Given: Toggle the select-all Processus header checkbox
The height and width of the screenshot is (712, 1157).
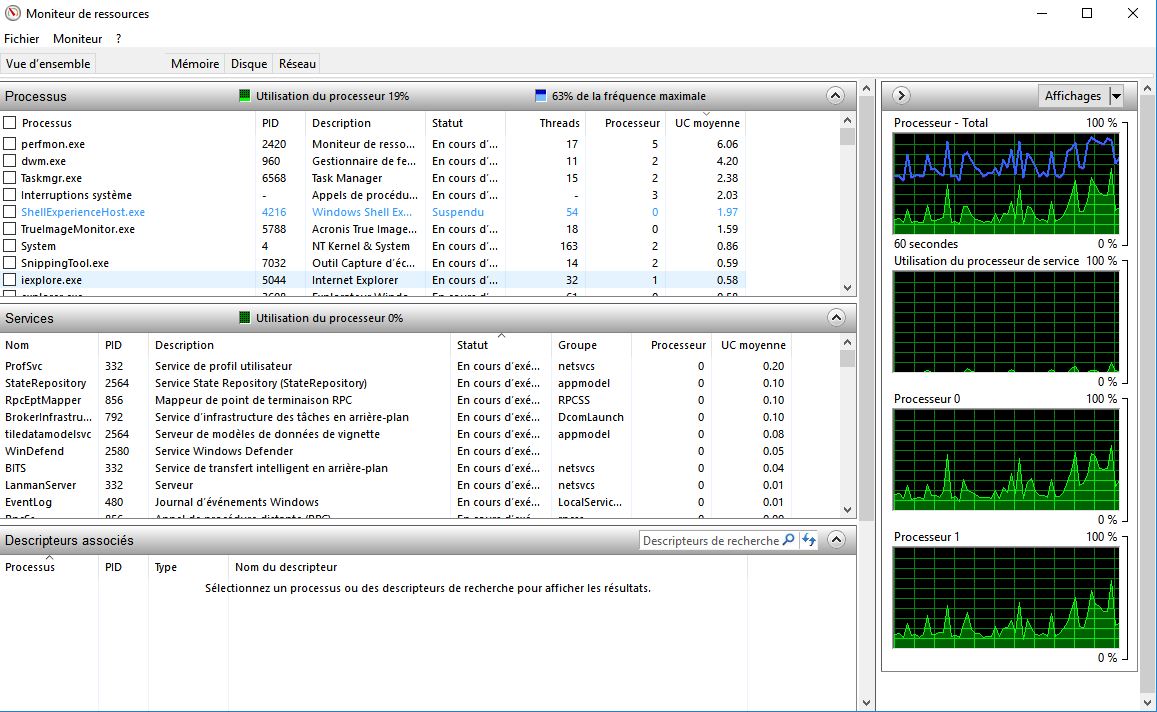Looking at the screenshot, I should [x=10, y=122].
